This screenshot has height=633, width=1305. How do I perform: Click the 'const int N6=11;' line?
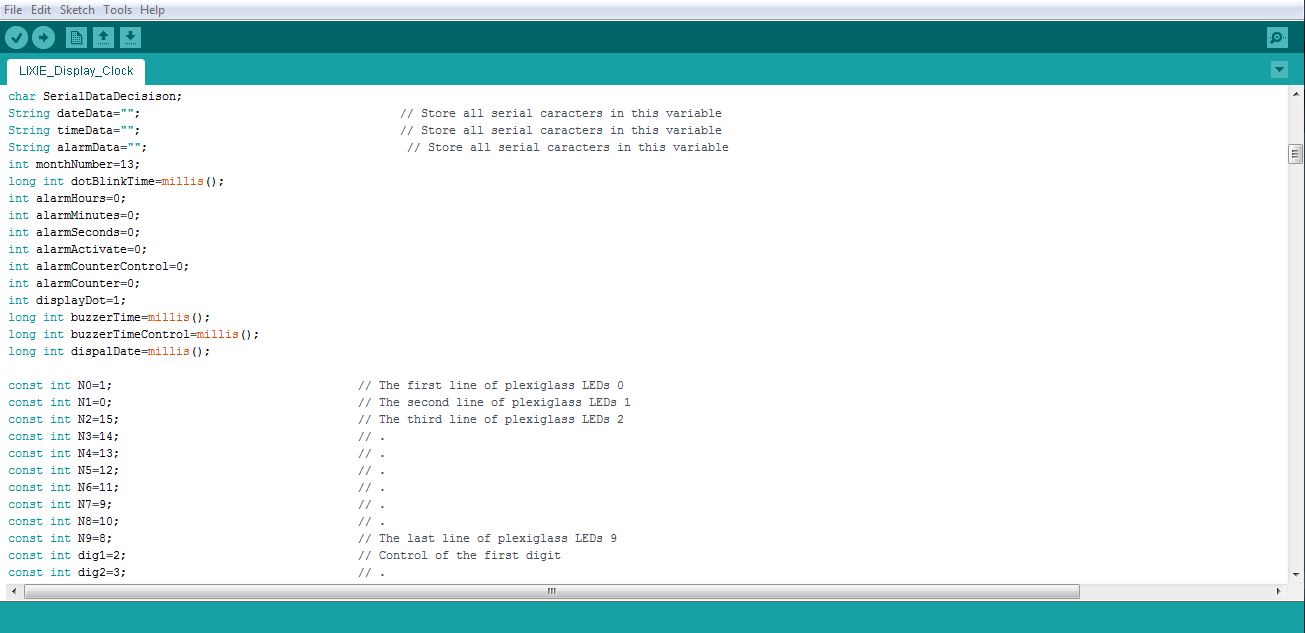(x=64, y=488)
